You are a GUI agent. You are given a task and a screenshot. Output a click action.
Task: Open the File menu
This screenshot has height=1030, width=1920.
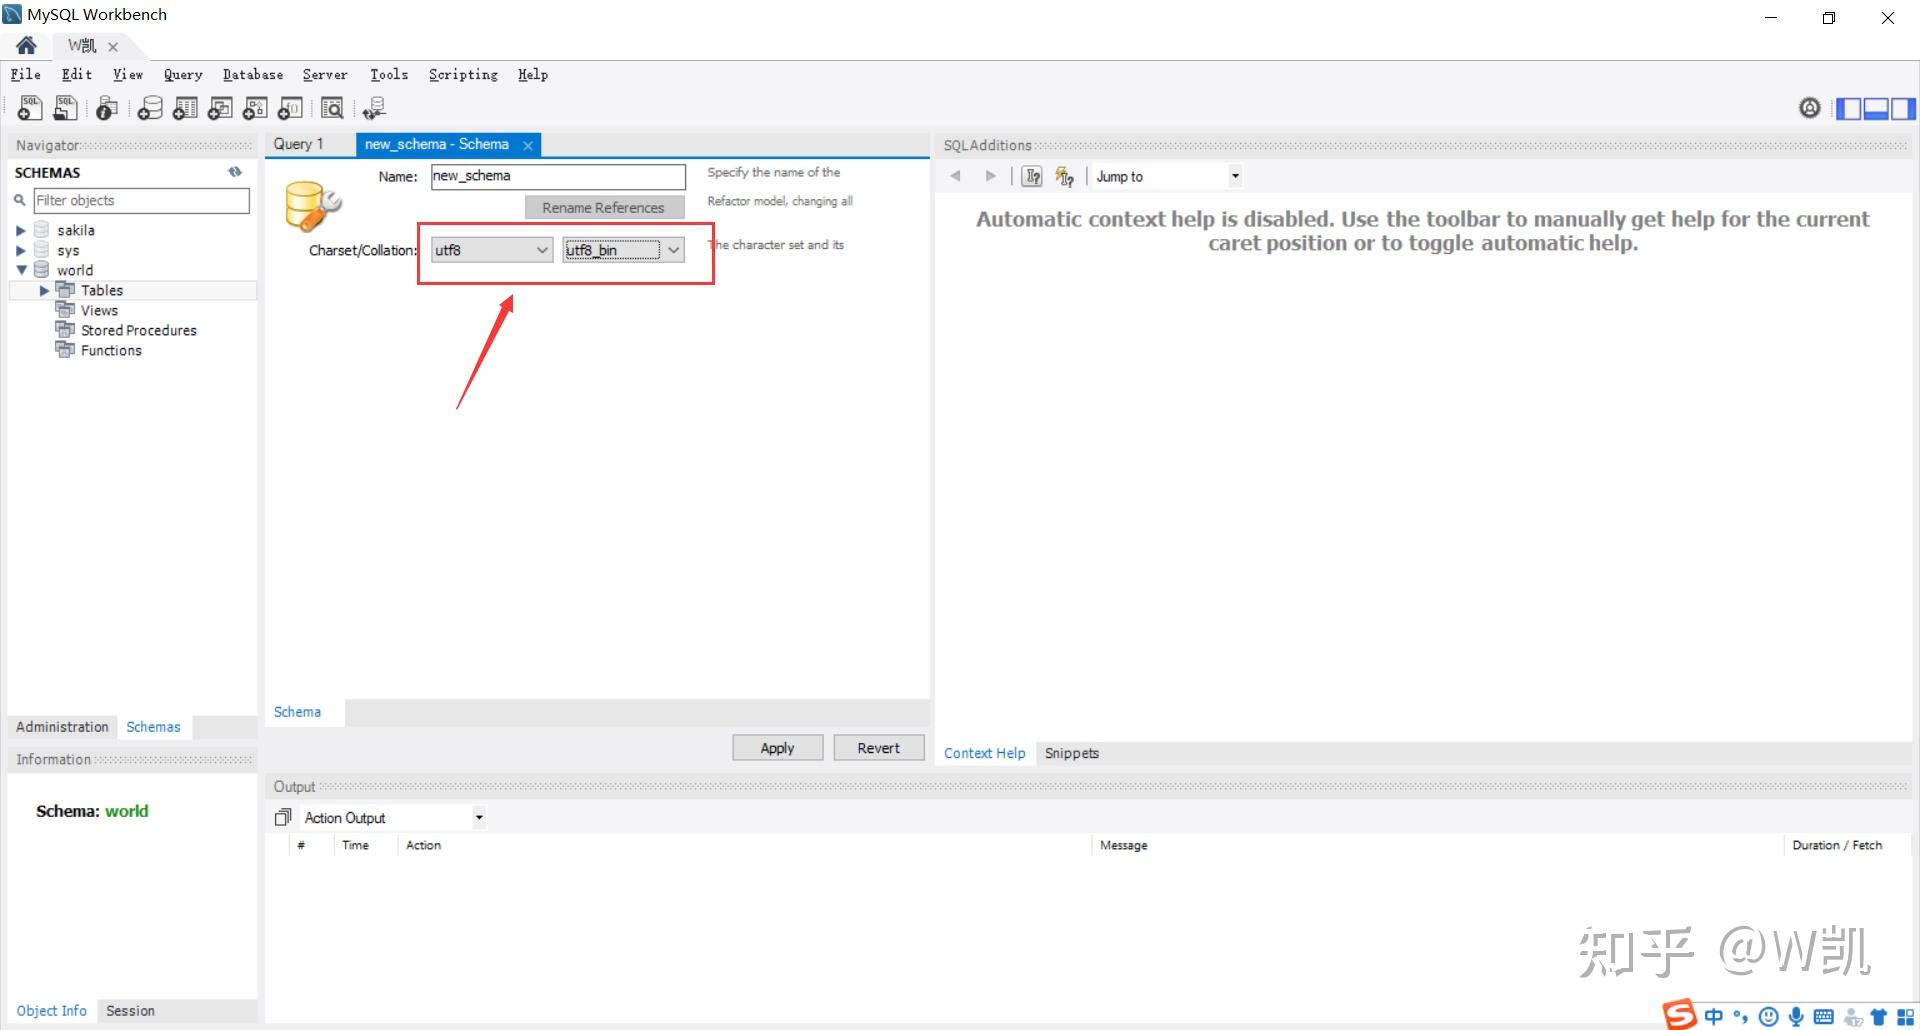point(26,74)
